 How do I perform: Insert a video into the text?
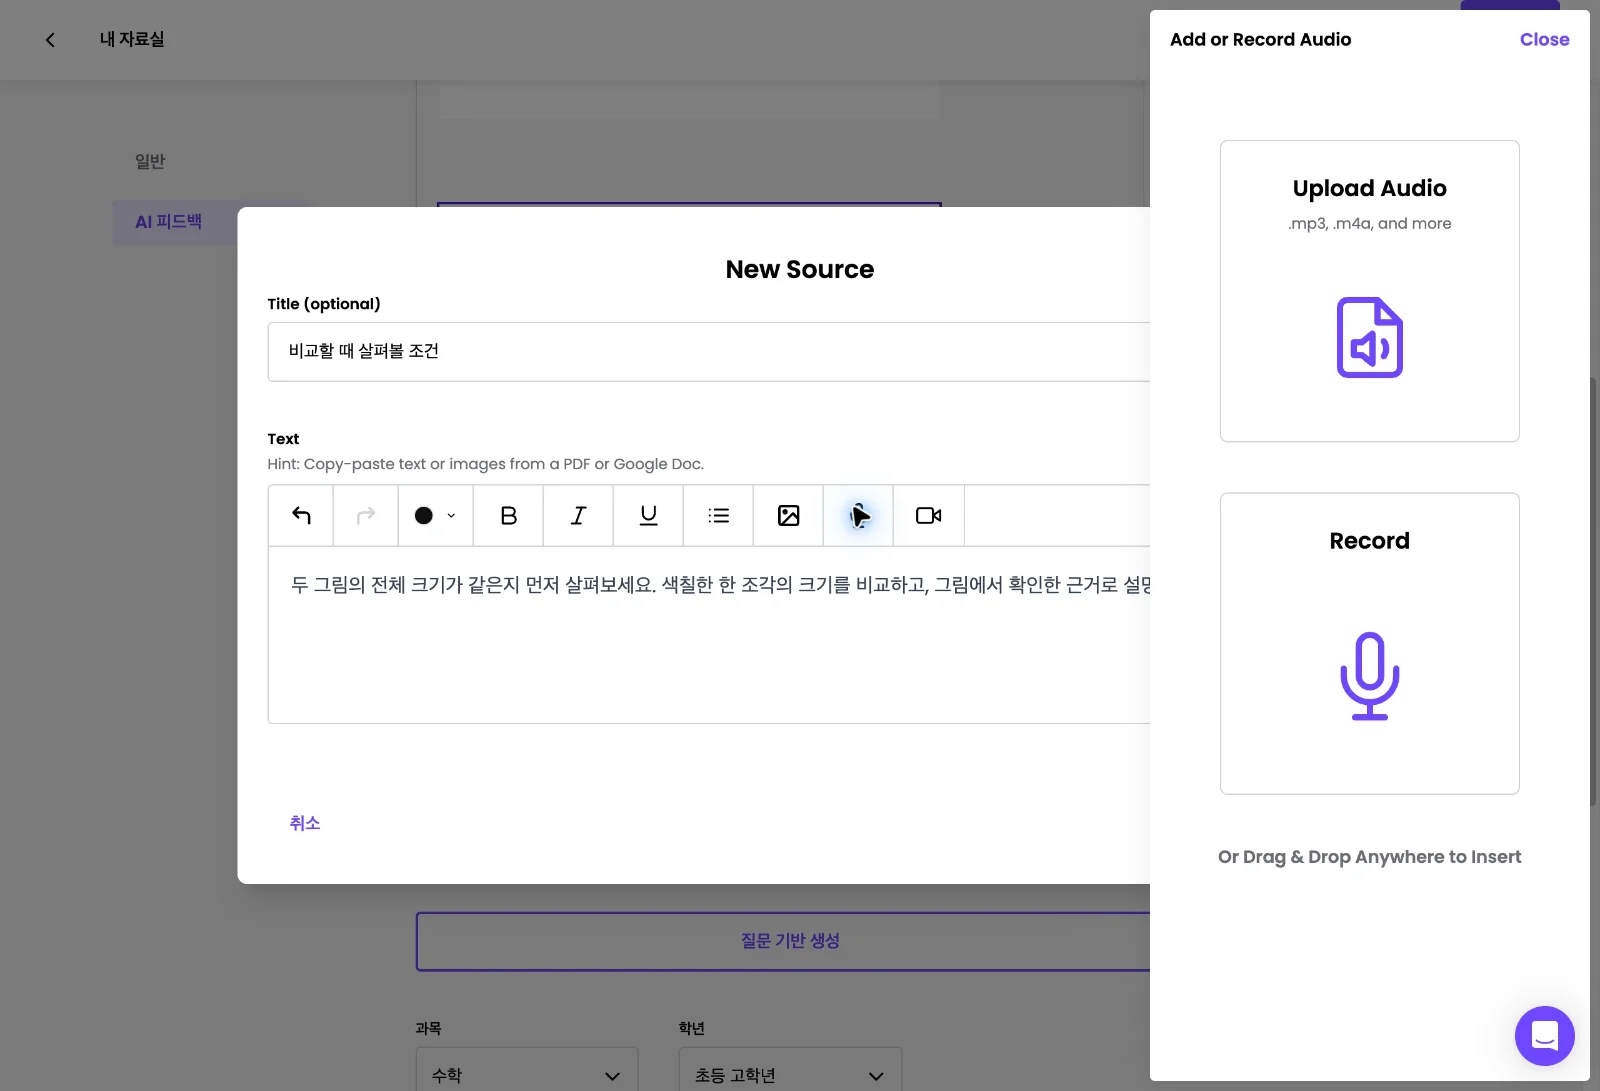click(x=929, y=516)
